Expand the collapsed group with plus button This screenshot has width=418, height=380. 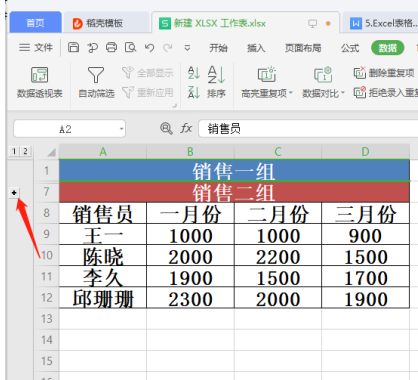14,192
